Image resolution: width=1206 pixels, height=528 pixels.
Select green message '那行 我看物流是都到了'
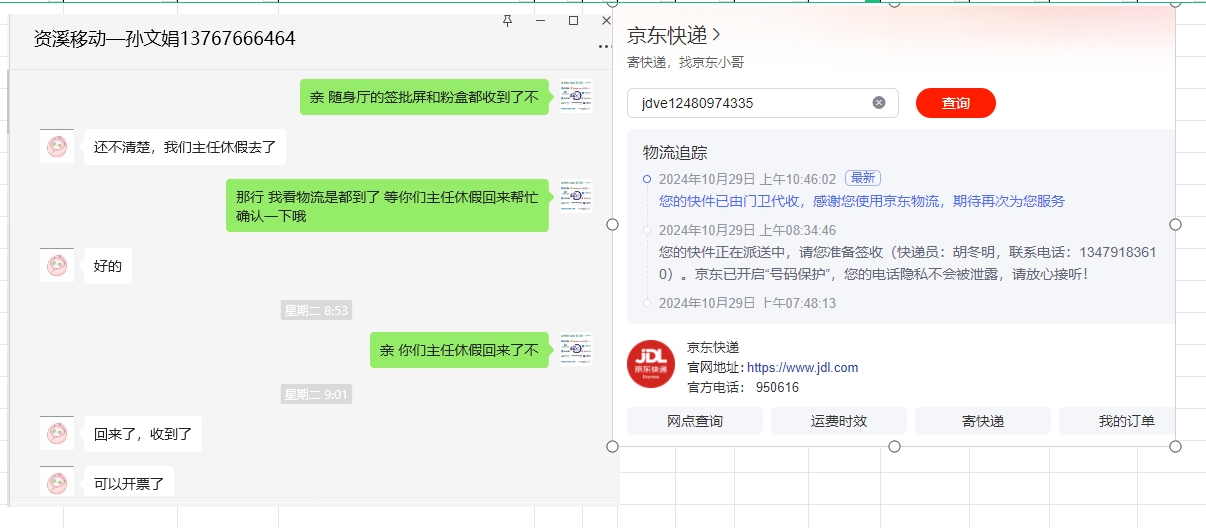tap(387, 206)
